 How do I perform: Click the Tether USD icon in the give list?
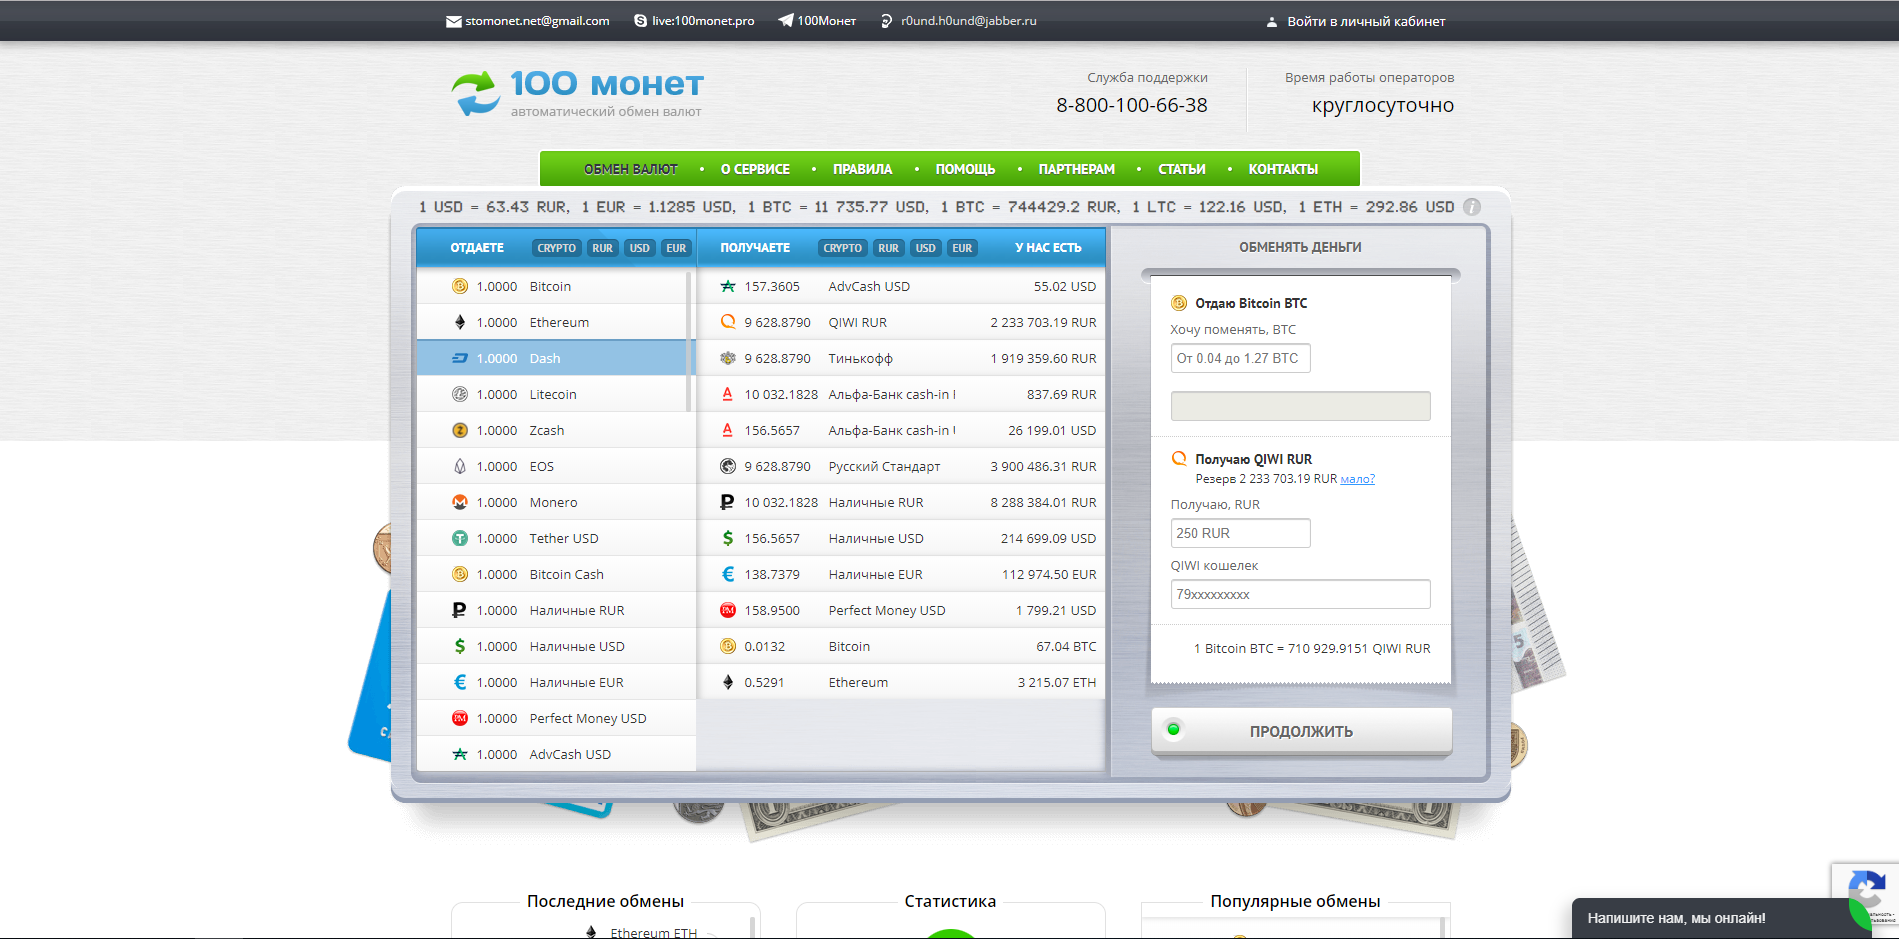click(x=460, y=538)
